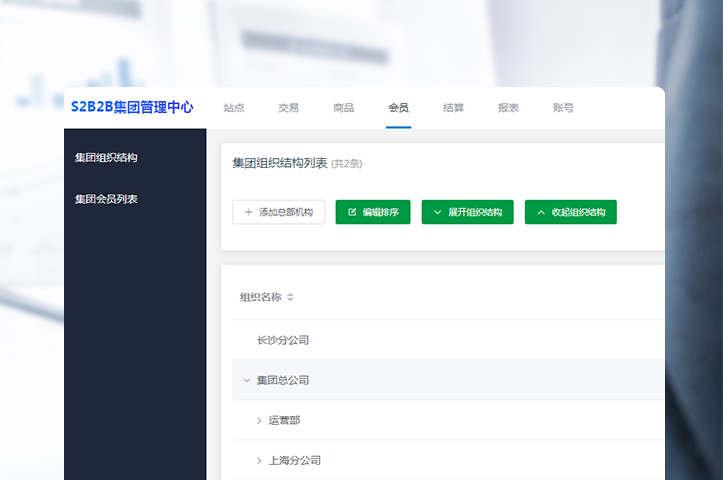This screenshot has width=723, height=480.
Task: Click the edit icon on 编辑排序
Action: coord(352,212)
